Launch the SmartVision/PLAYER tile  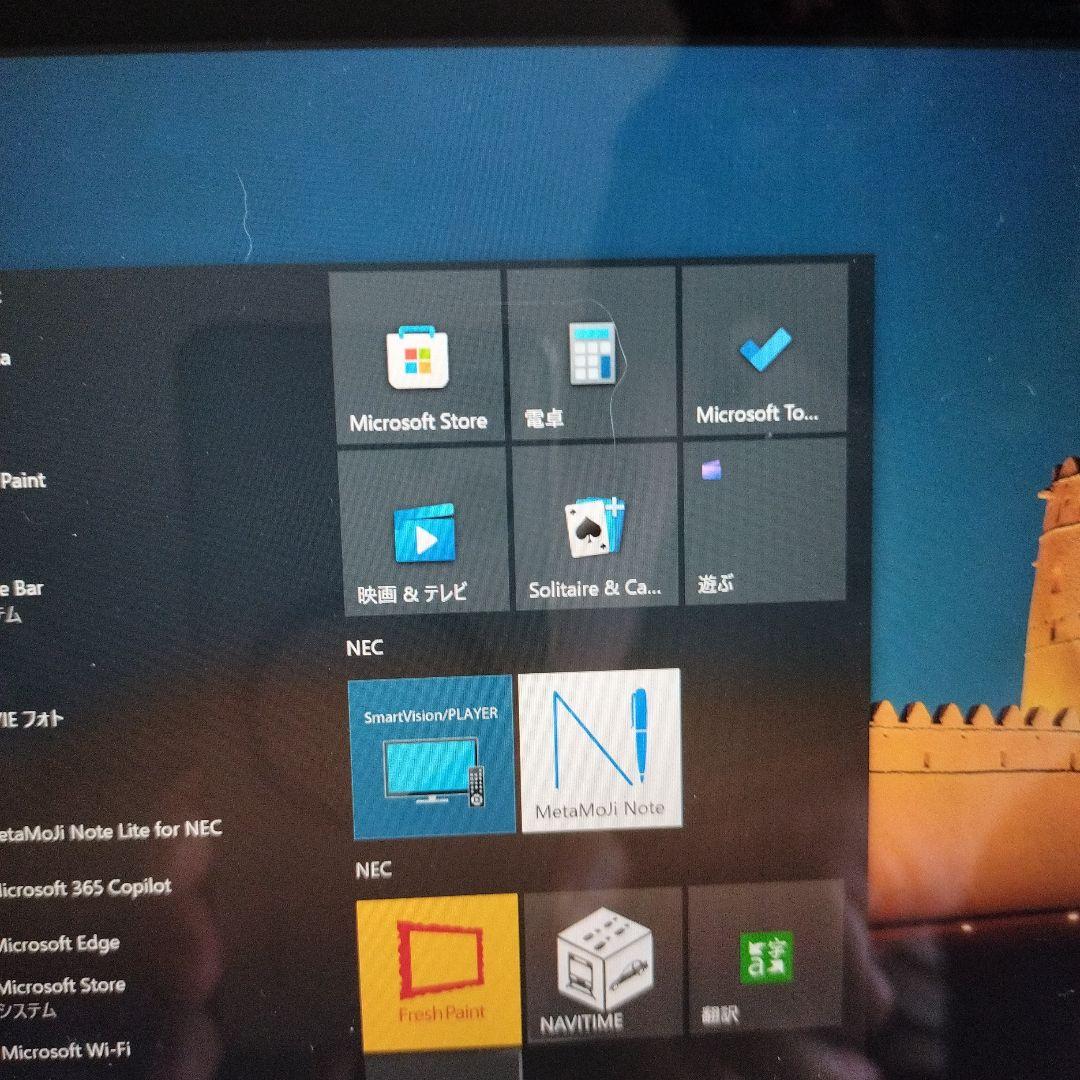coord(432,757)
